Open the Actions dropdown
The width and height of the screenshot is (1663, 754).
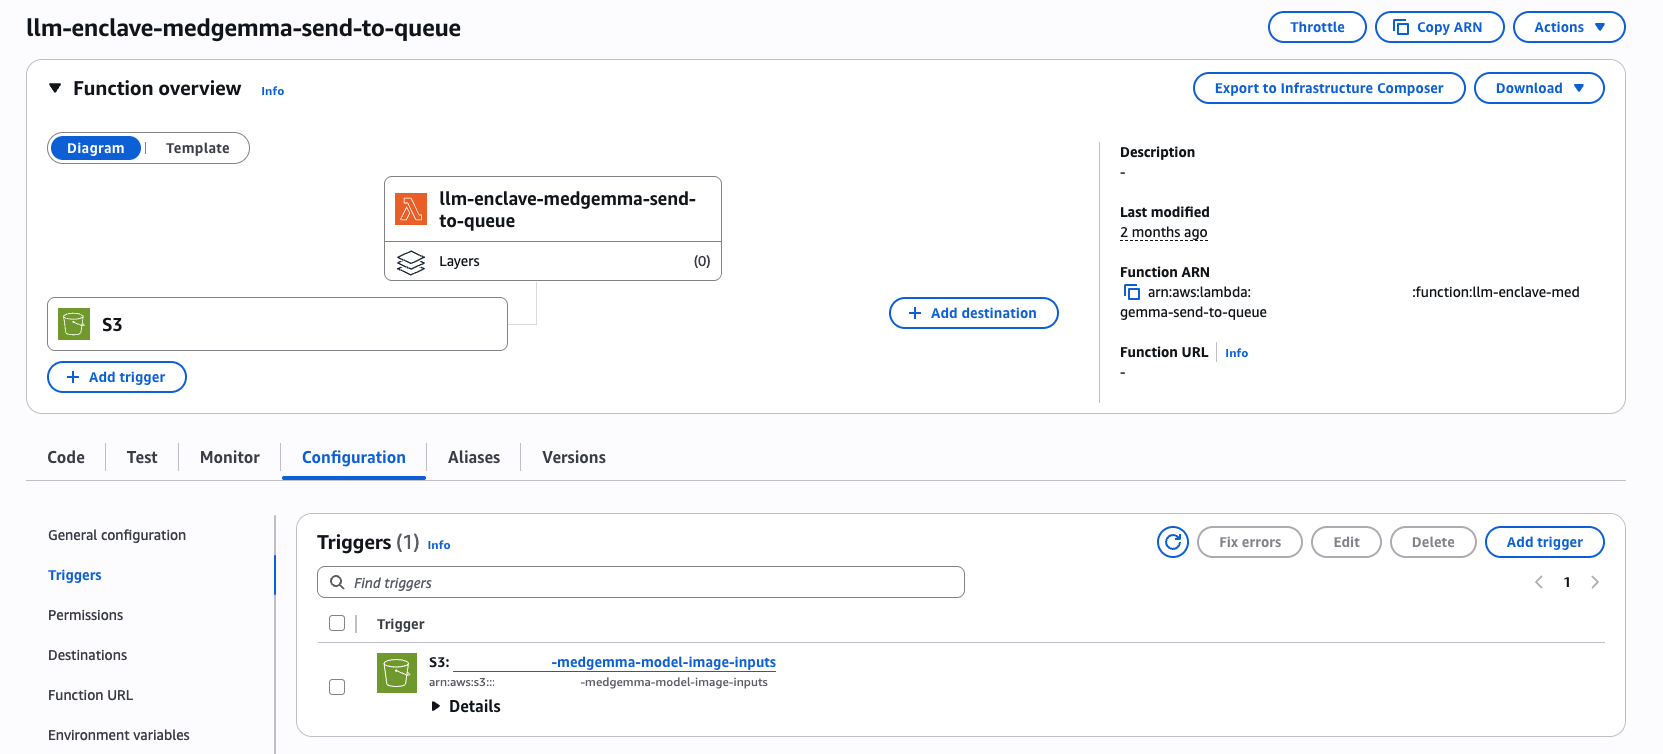[1569, 27]
